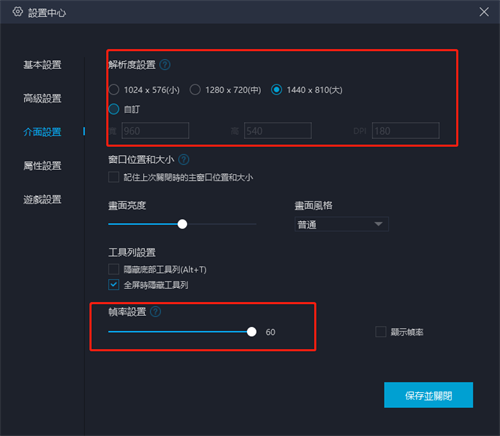The width and height of the screenshot is (500, 436).
Task: Click the 工具列設置 heading
Action: tap(132, 252)
